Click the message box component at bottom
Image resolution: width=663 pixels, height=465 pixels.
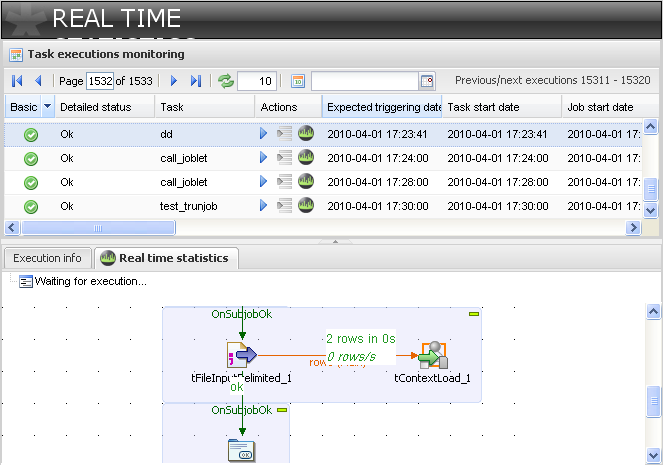(x=241, y=450)
